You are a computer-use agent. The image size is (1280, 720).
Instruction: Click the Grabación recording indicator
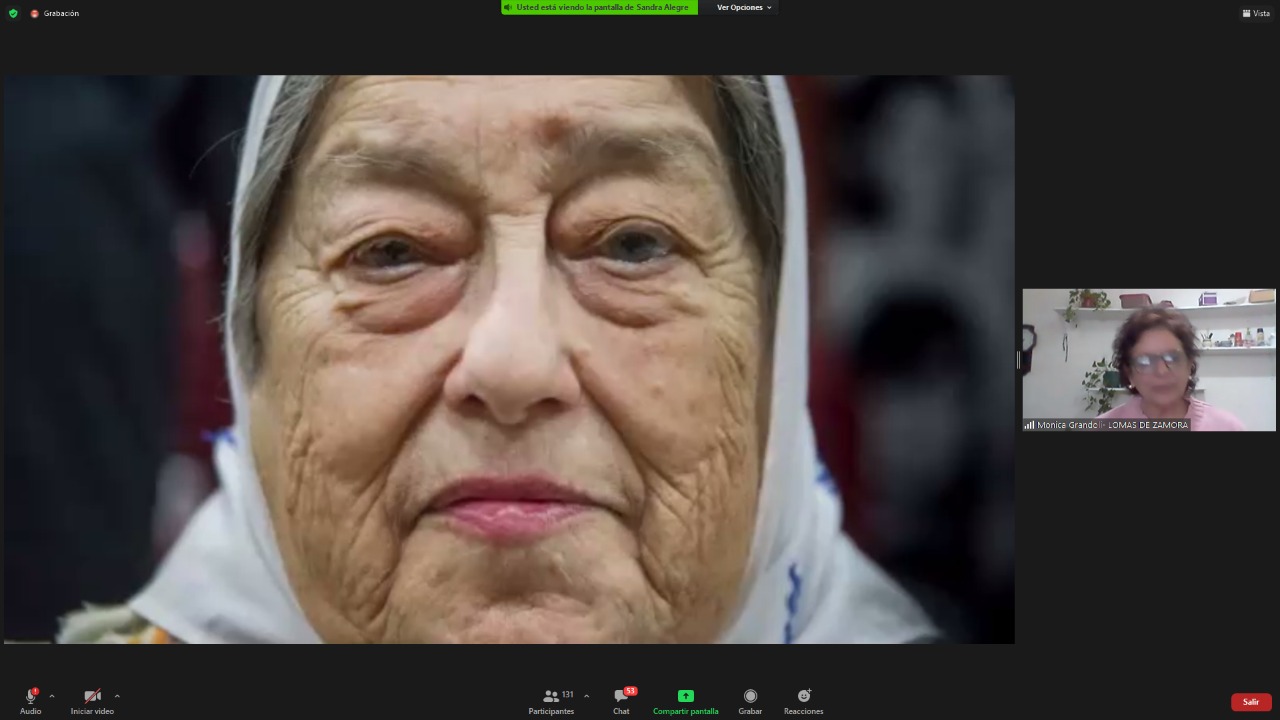[x=55, y=13]
